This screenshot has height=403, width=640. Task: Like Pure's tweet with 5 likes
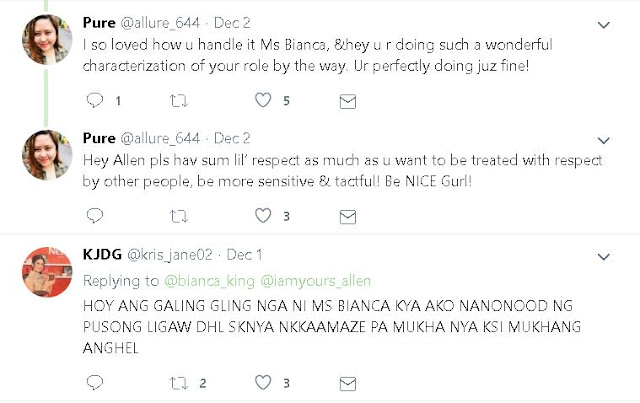click(x=263, y=101)
